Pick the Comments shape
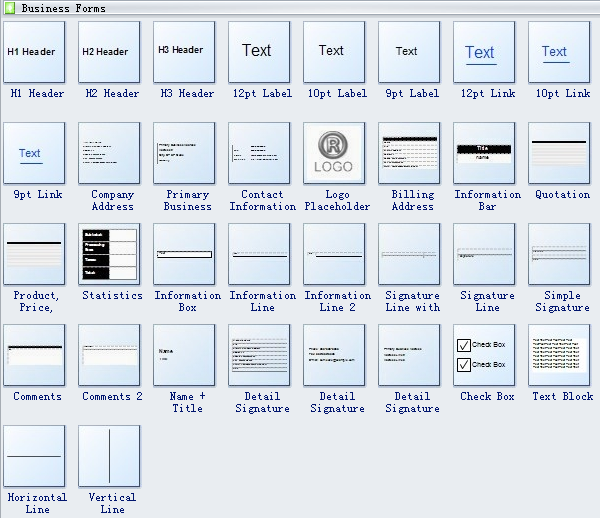This screenshot has height=518, width=600. tap(34, 355)
